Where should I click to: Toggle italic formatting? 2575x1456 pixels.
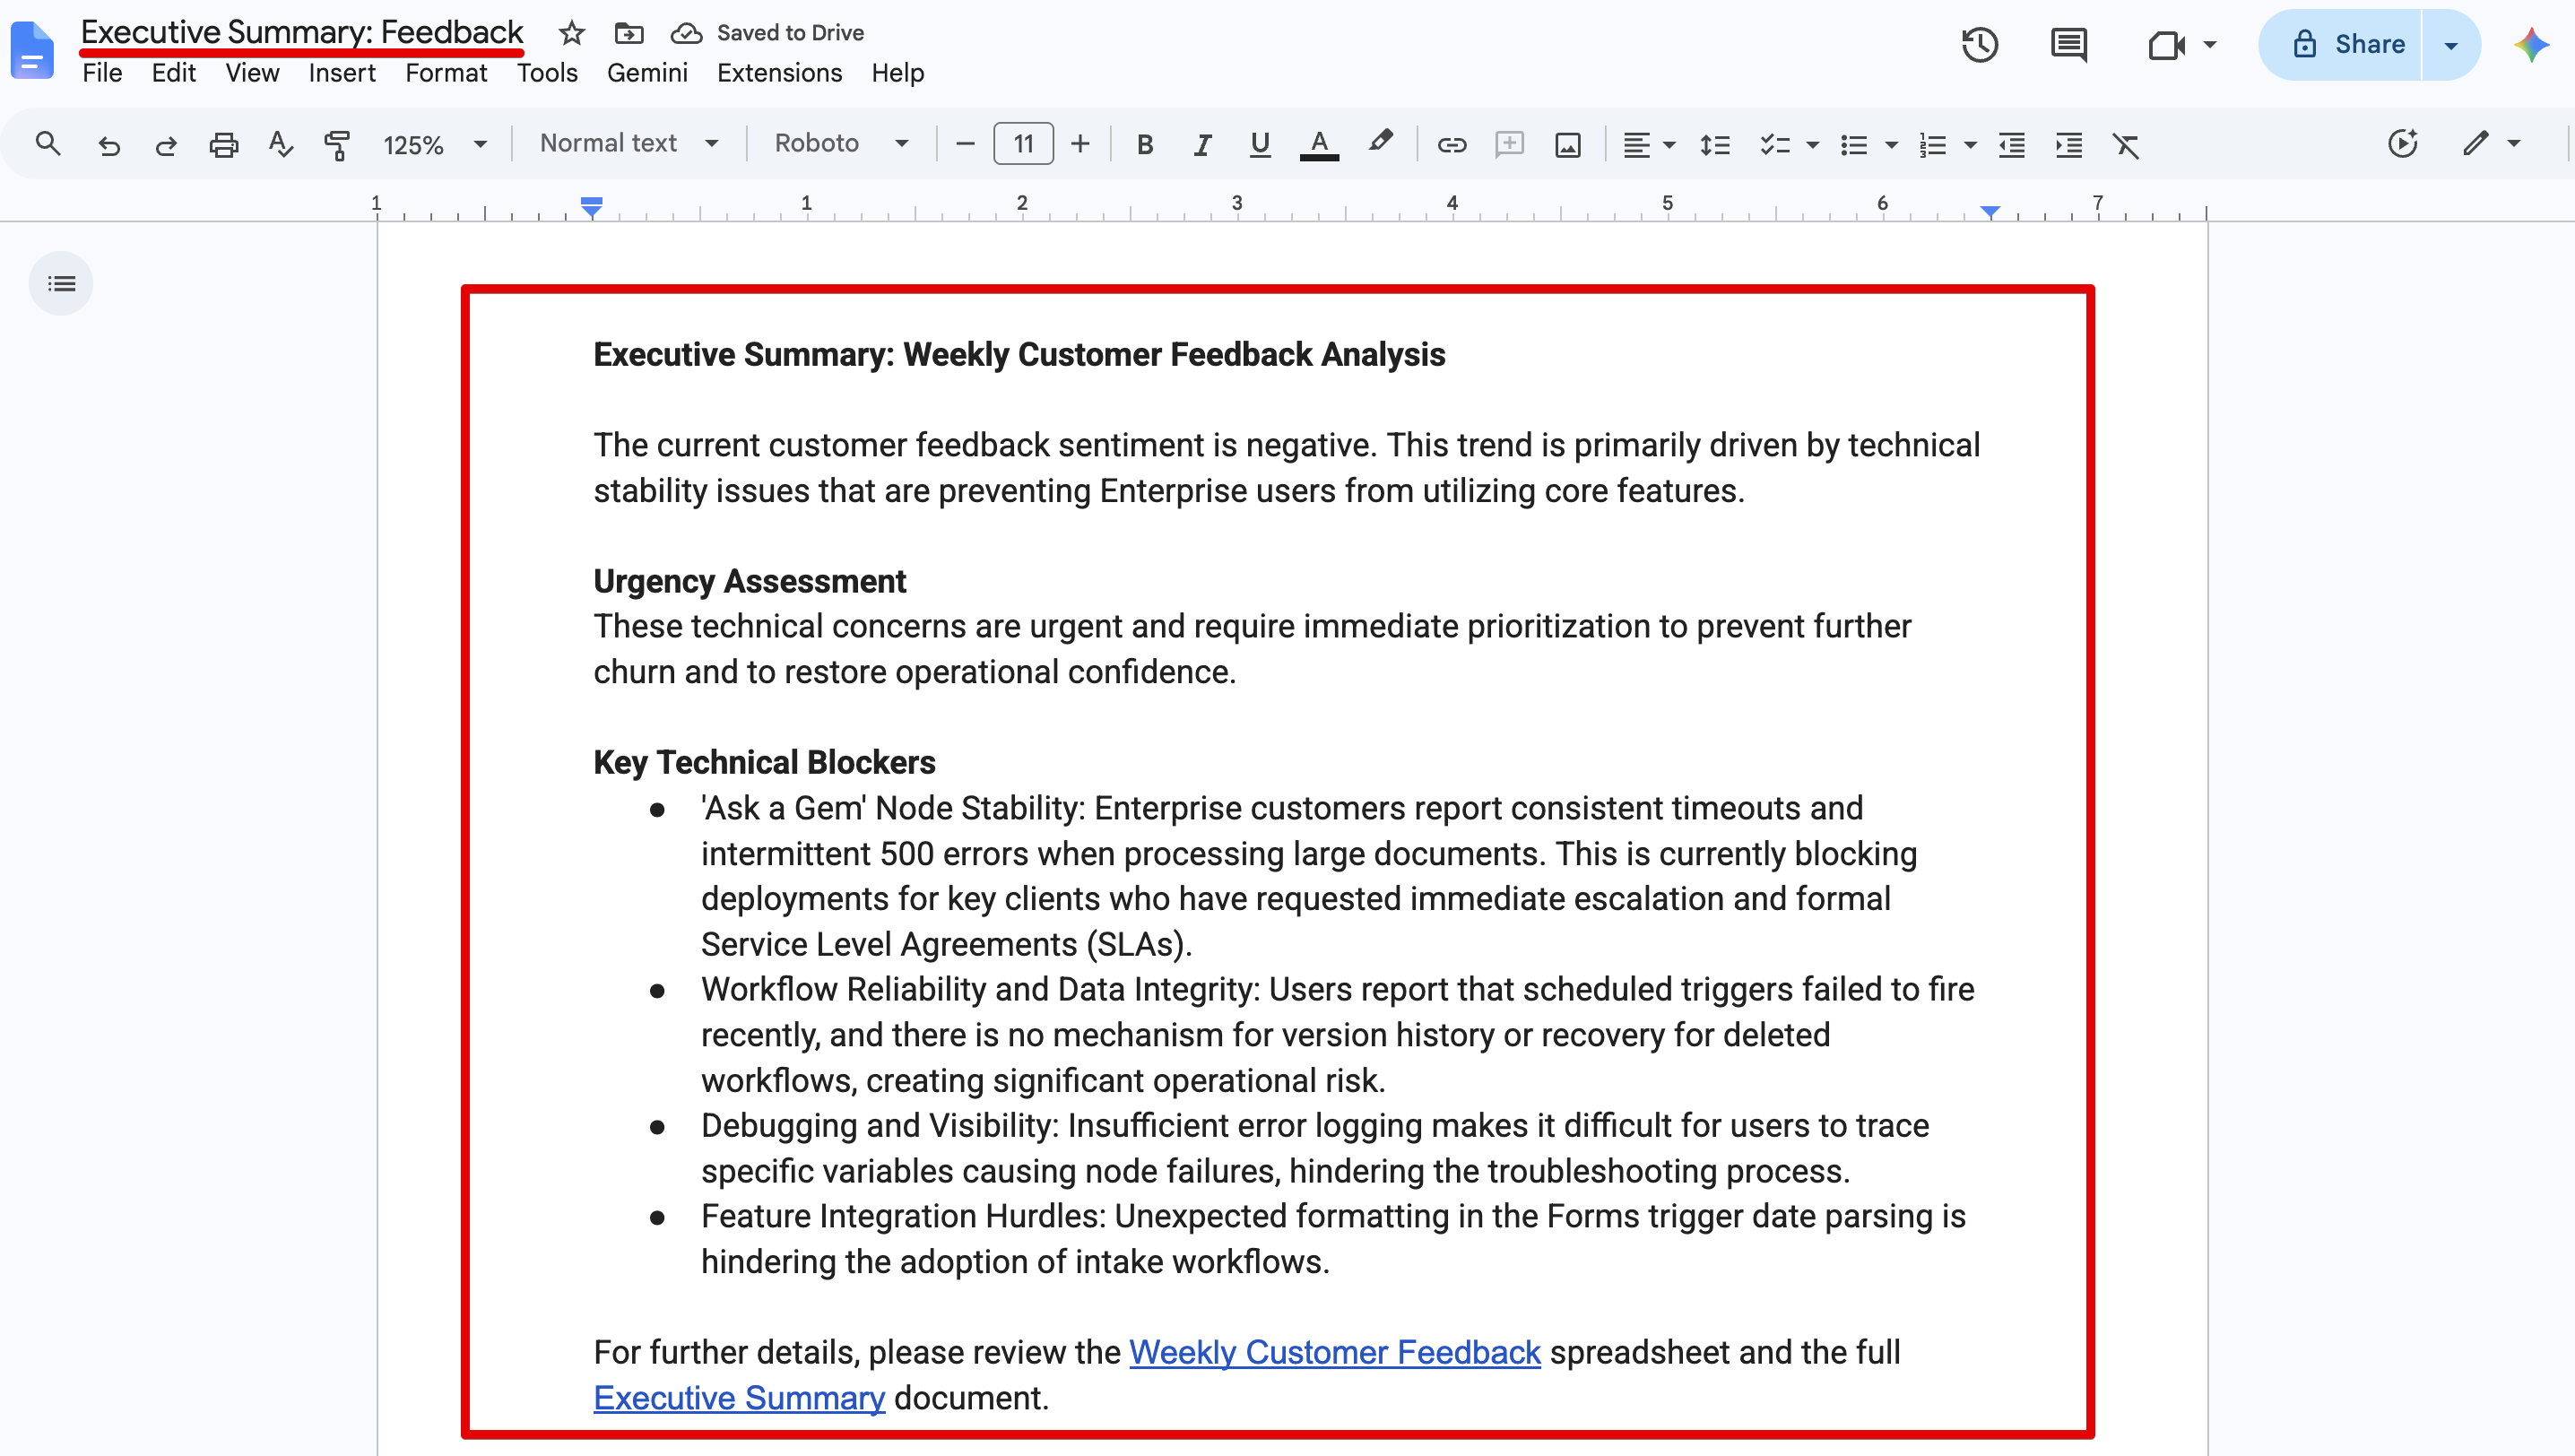tap(1202, 145)
